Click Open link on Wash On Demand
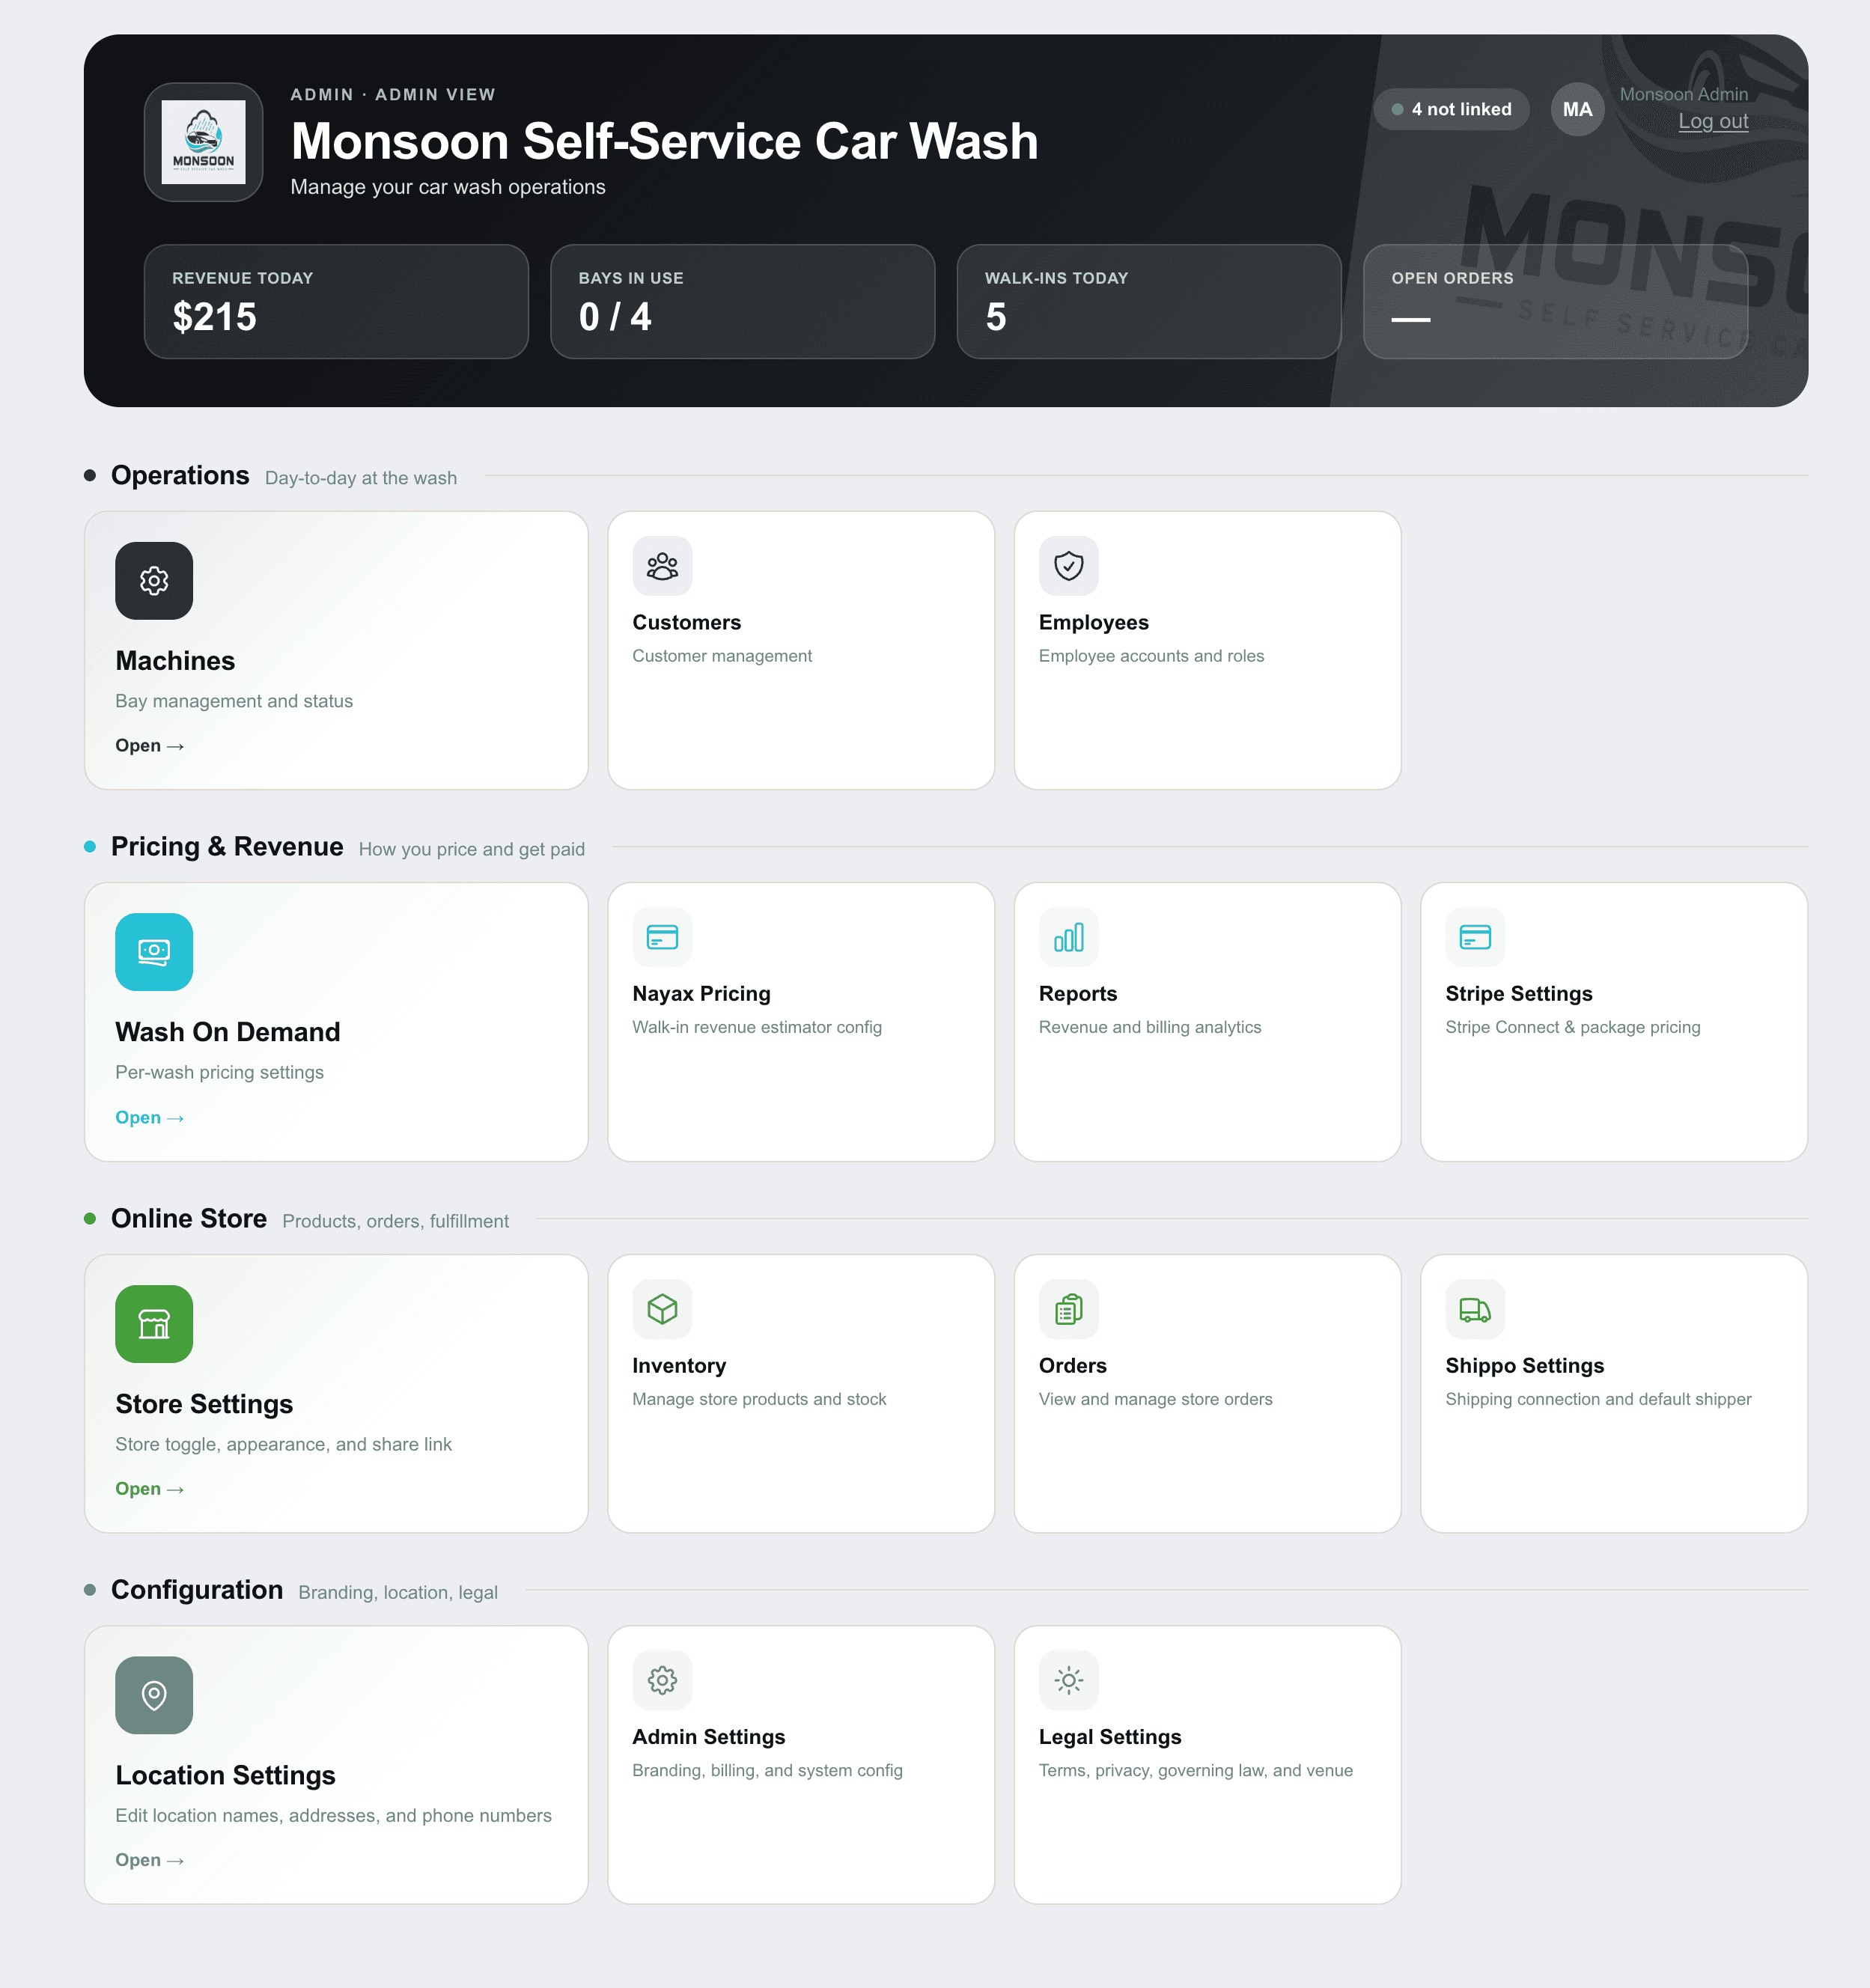Viewport: 1870px width, 1988px height. point(149,1118)
